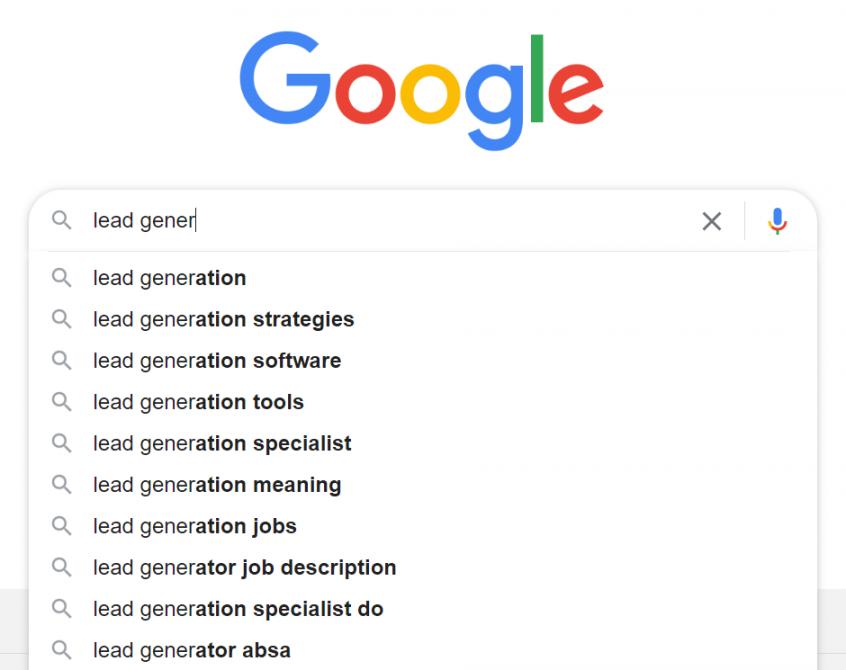Choose 'lead generator job description' suggestion

244,568
